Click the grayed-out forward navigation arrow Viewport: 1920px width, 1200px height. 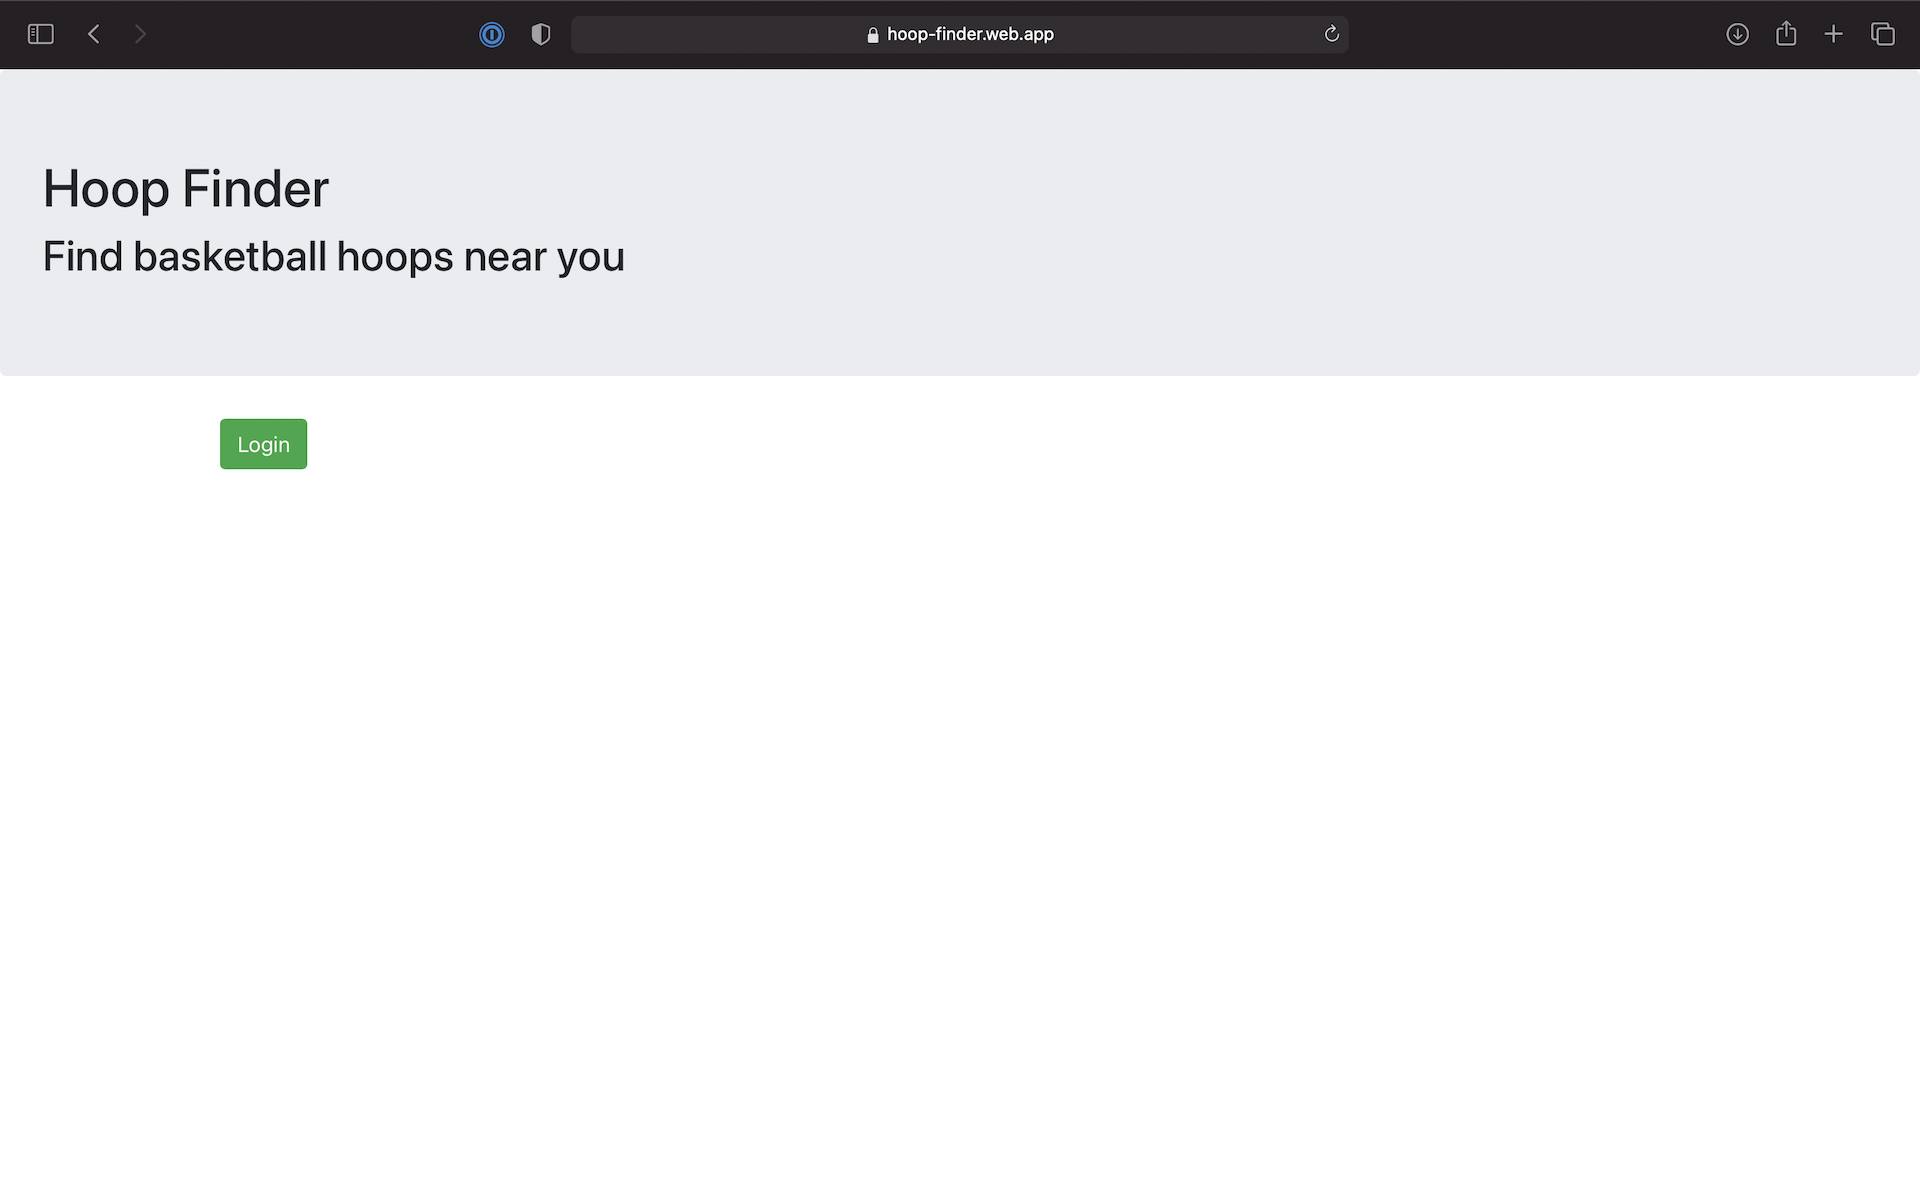[x=141, y=34]
